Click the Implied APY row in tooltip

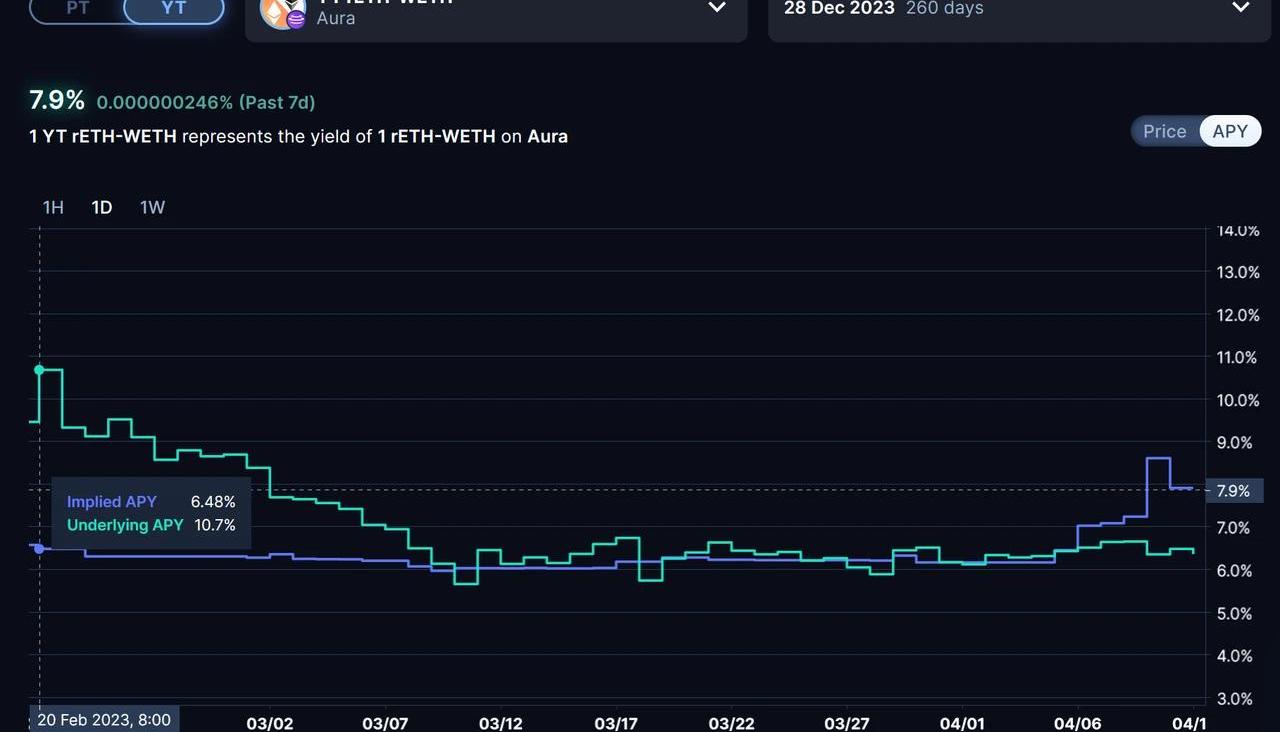[x=151, y=502]
